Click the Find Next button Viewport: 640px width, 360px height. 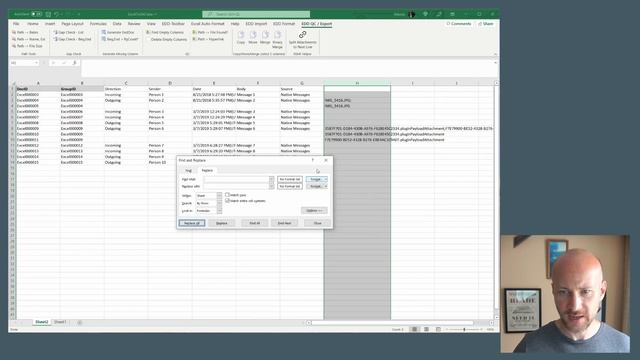click(284, 223)
